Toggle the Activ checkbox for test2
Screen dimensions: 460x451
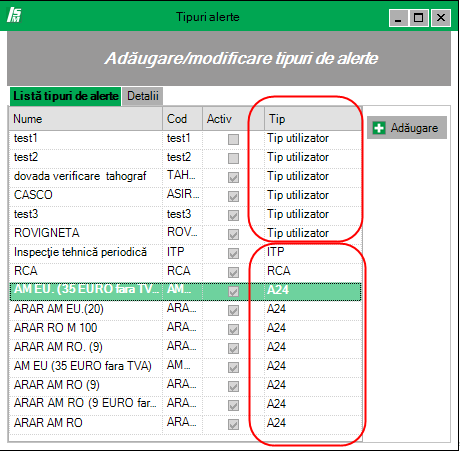(x=233, y=158)
